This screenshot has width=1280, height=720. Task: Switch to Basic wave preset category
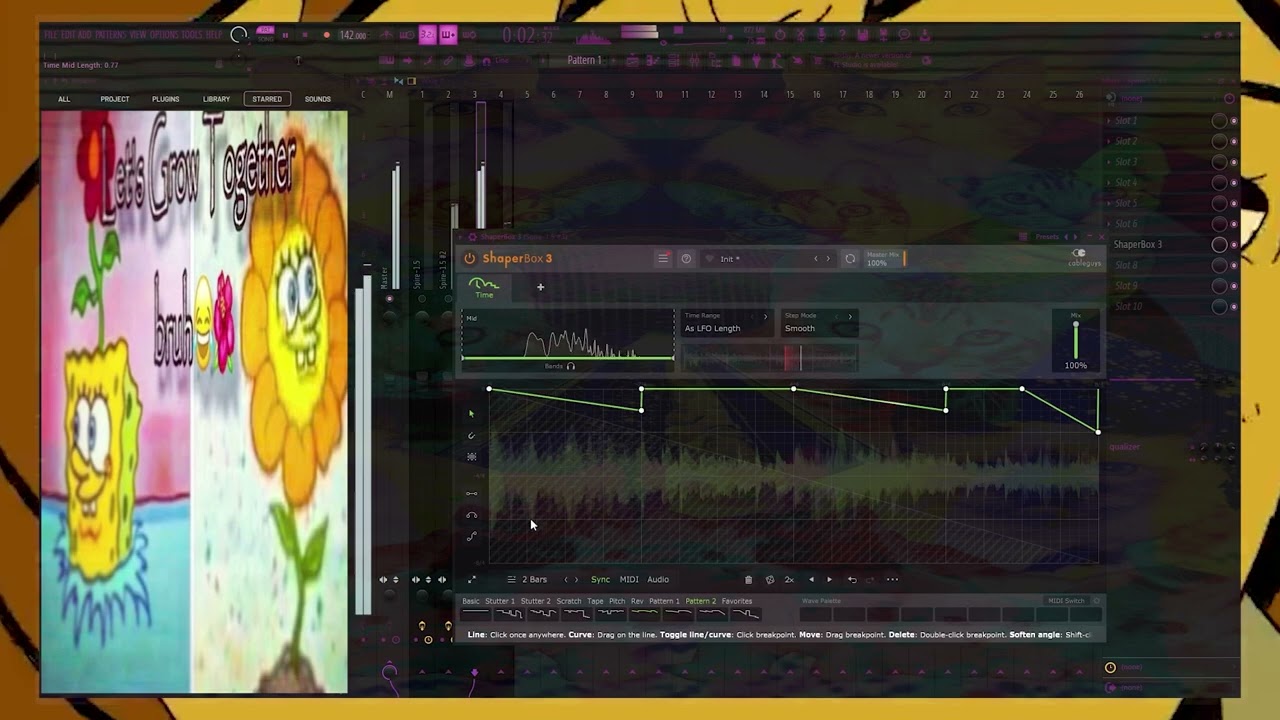(471, 601)
